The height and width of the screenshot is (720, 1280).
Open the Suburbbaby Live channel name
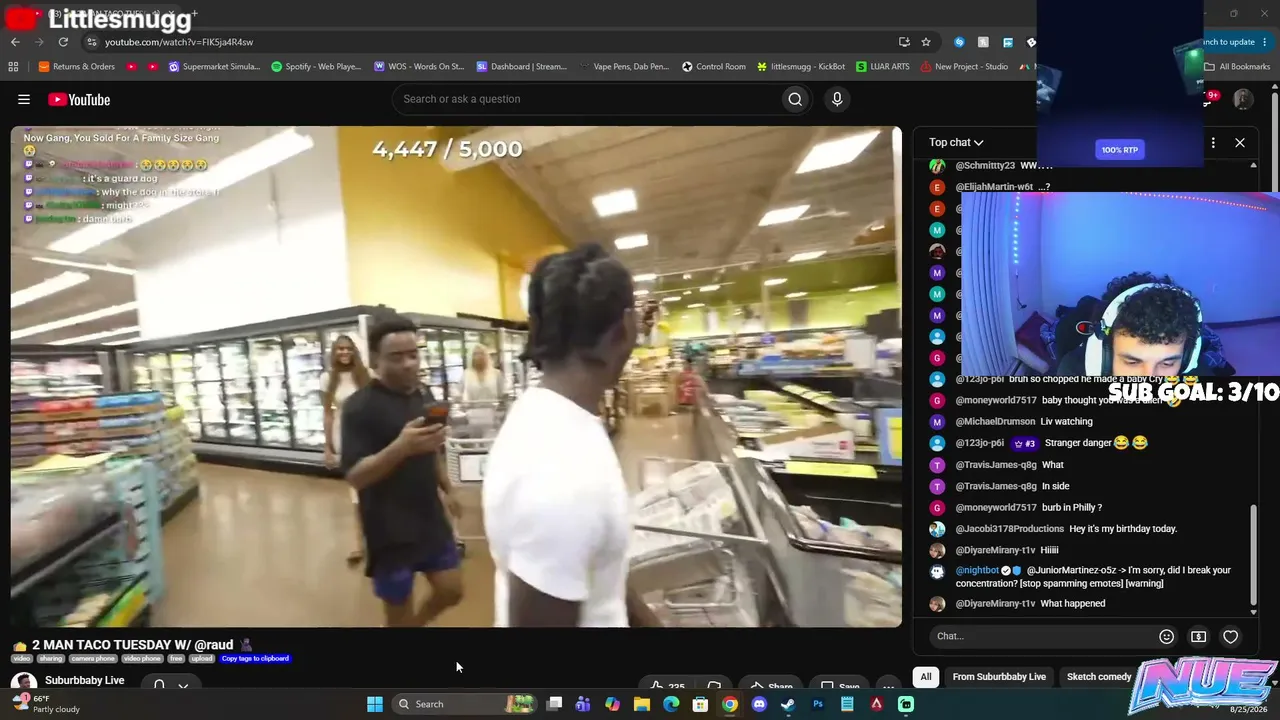click(x=85, y=681)
